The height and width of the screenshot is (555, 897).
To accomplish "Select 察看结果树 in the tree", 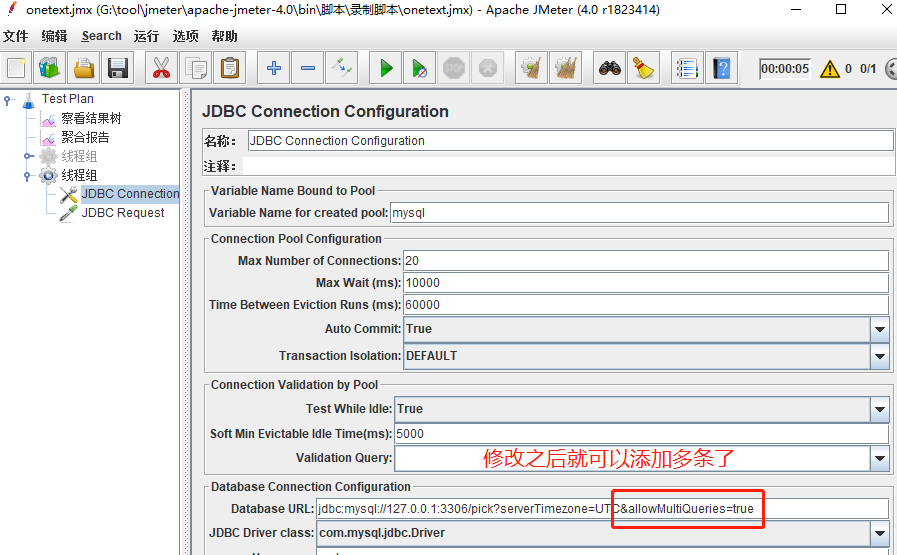I will [92, 118].
